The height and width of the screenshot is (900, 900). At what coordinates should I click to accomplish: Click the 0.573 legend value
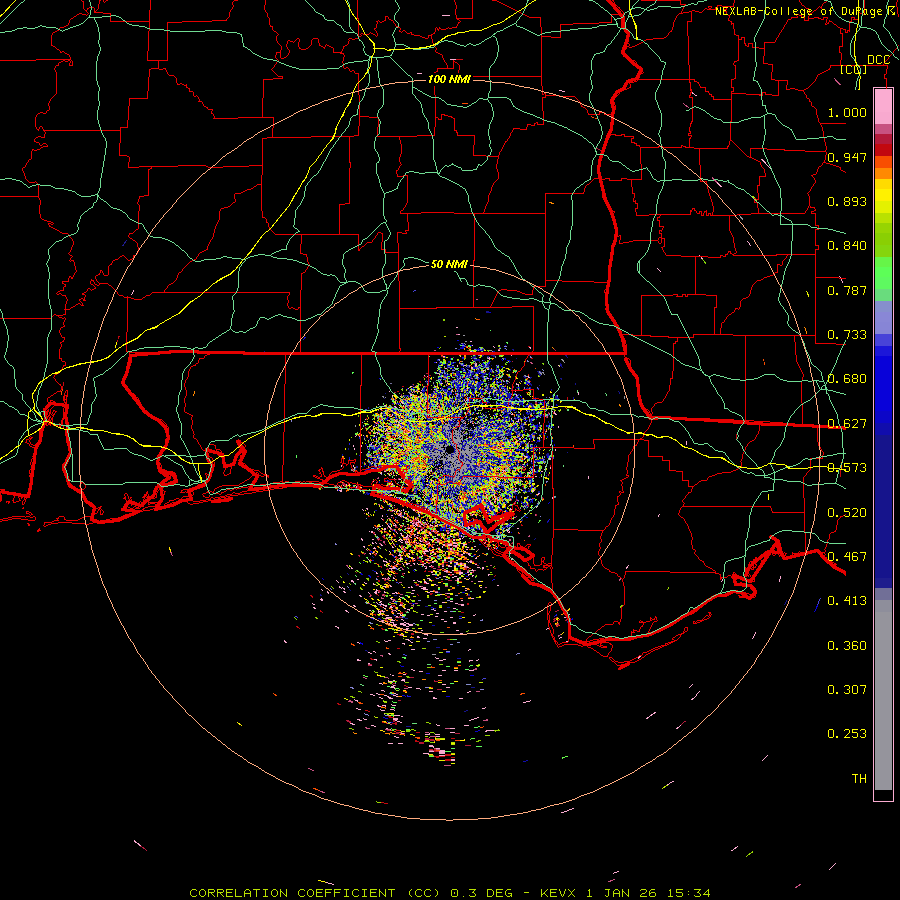pyautogui.click(x=847, y=468)
